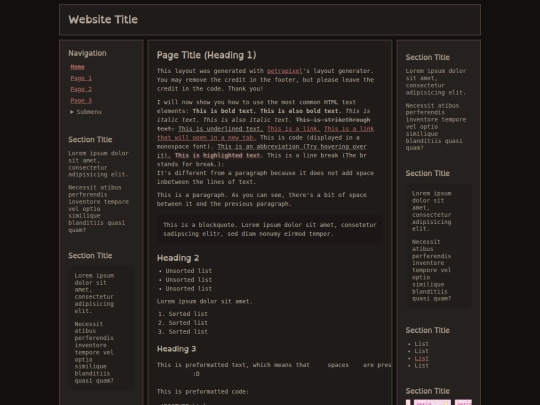Expand the Submenu disclosure triangle

72,112
